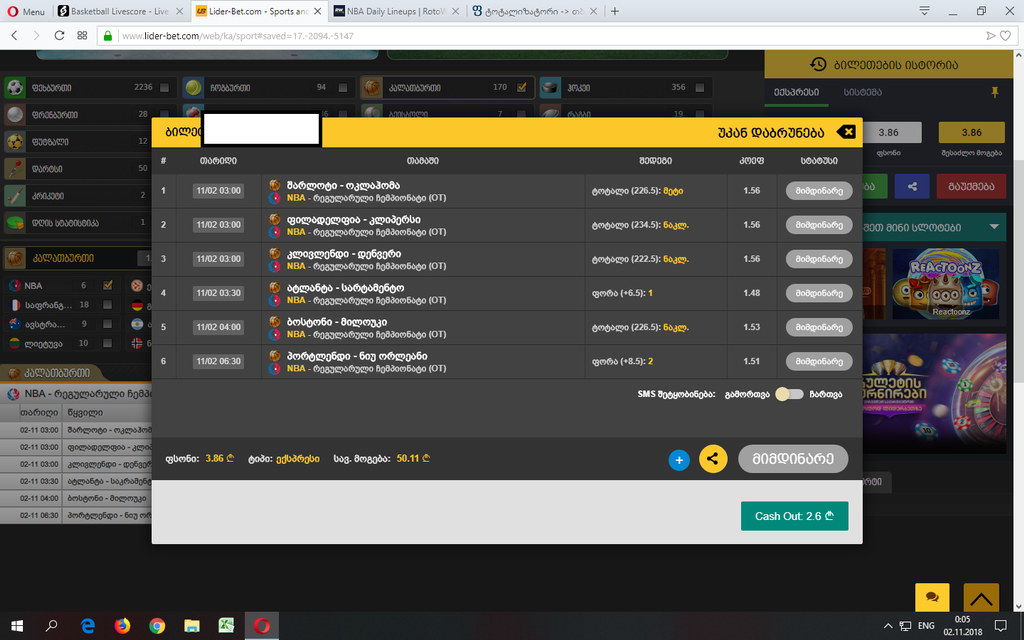The image size is (1024, 640).
Task: Open ticket history clock icon
Action: [x=818, y=64]
